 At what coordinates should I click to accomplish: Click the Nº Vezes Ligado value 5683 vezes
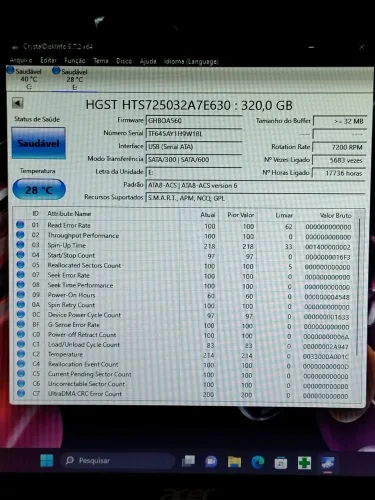340,160
